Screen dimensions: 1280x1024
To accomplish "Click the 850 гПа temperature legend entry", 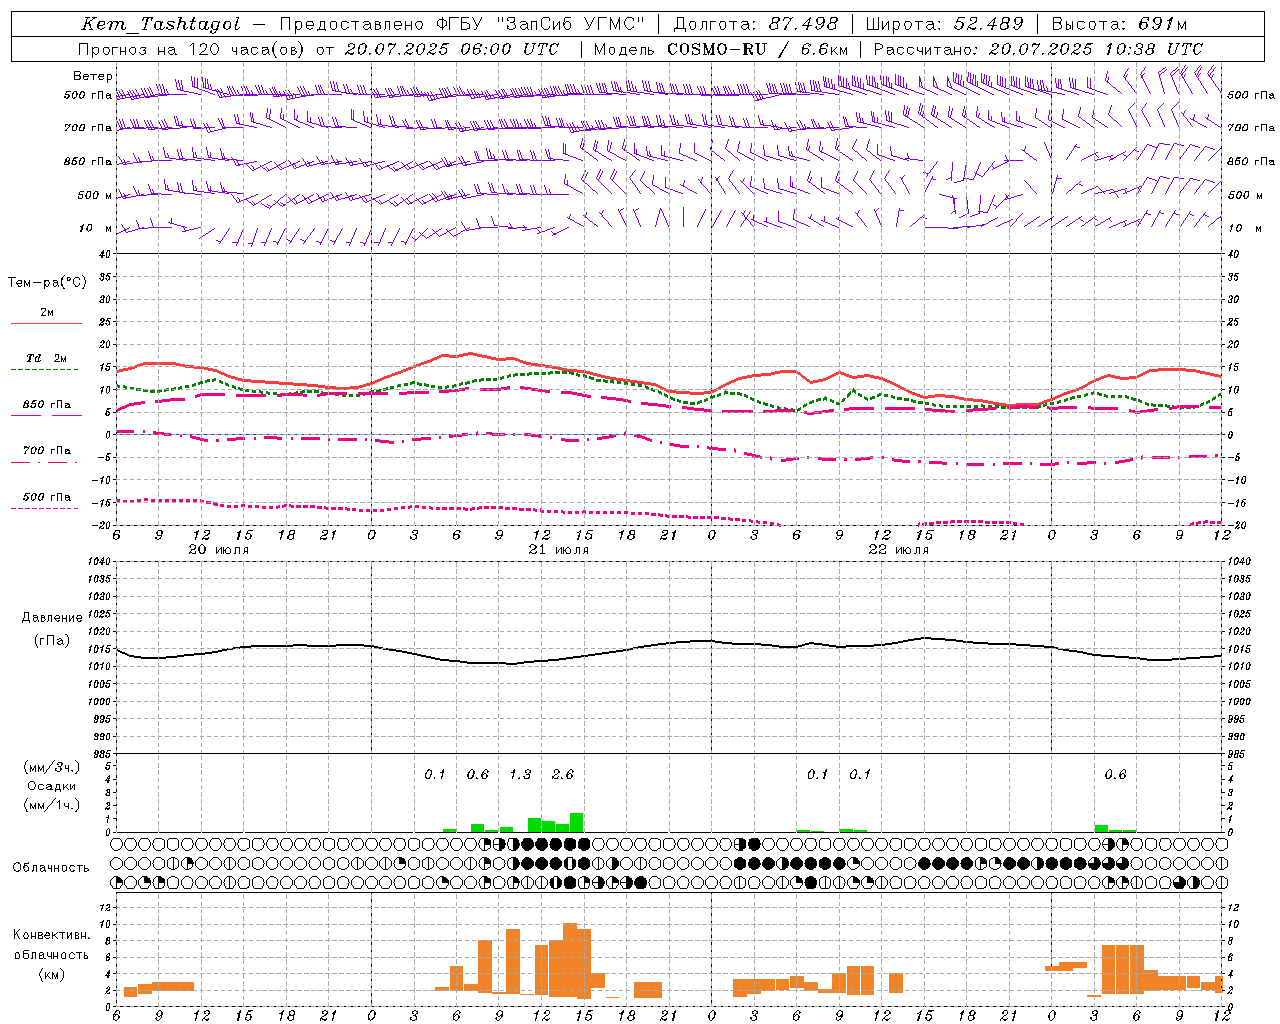I will point(47,405).
